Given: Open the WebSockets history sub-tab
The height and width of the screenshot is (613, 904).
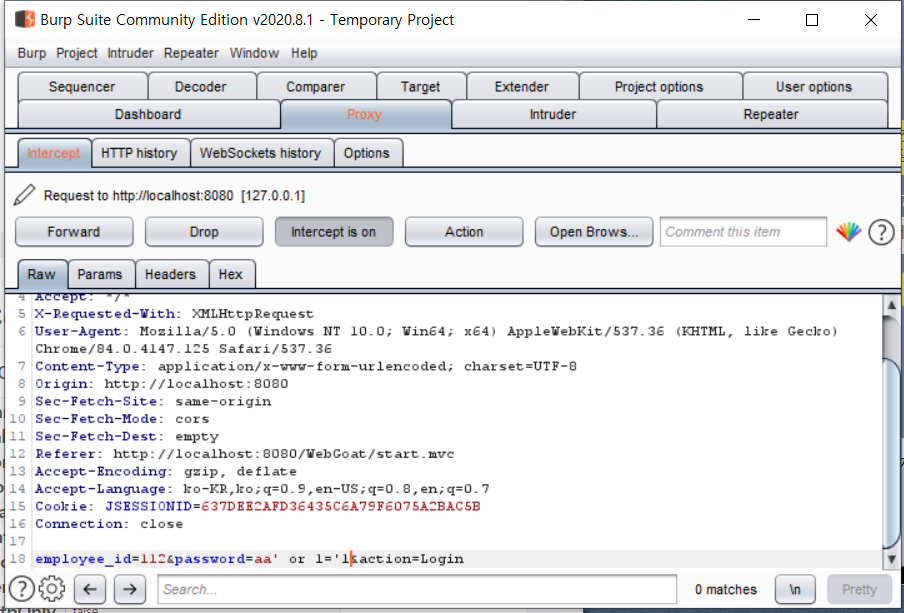Looking at the screenshot, I should pos(260,153).
